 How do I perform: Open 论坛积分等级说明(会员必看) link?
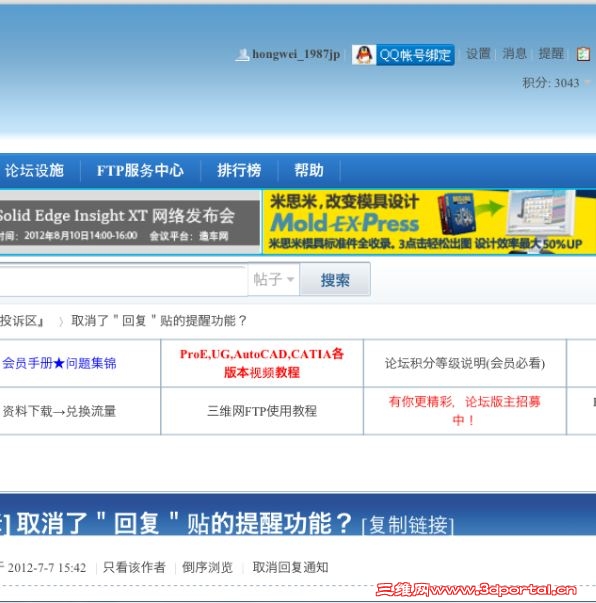pyautogui.click(x=464, y=363)
